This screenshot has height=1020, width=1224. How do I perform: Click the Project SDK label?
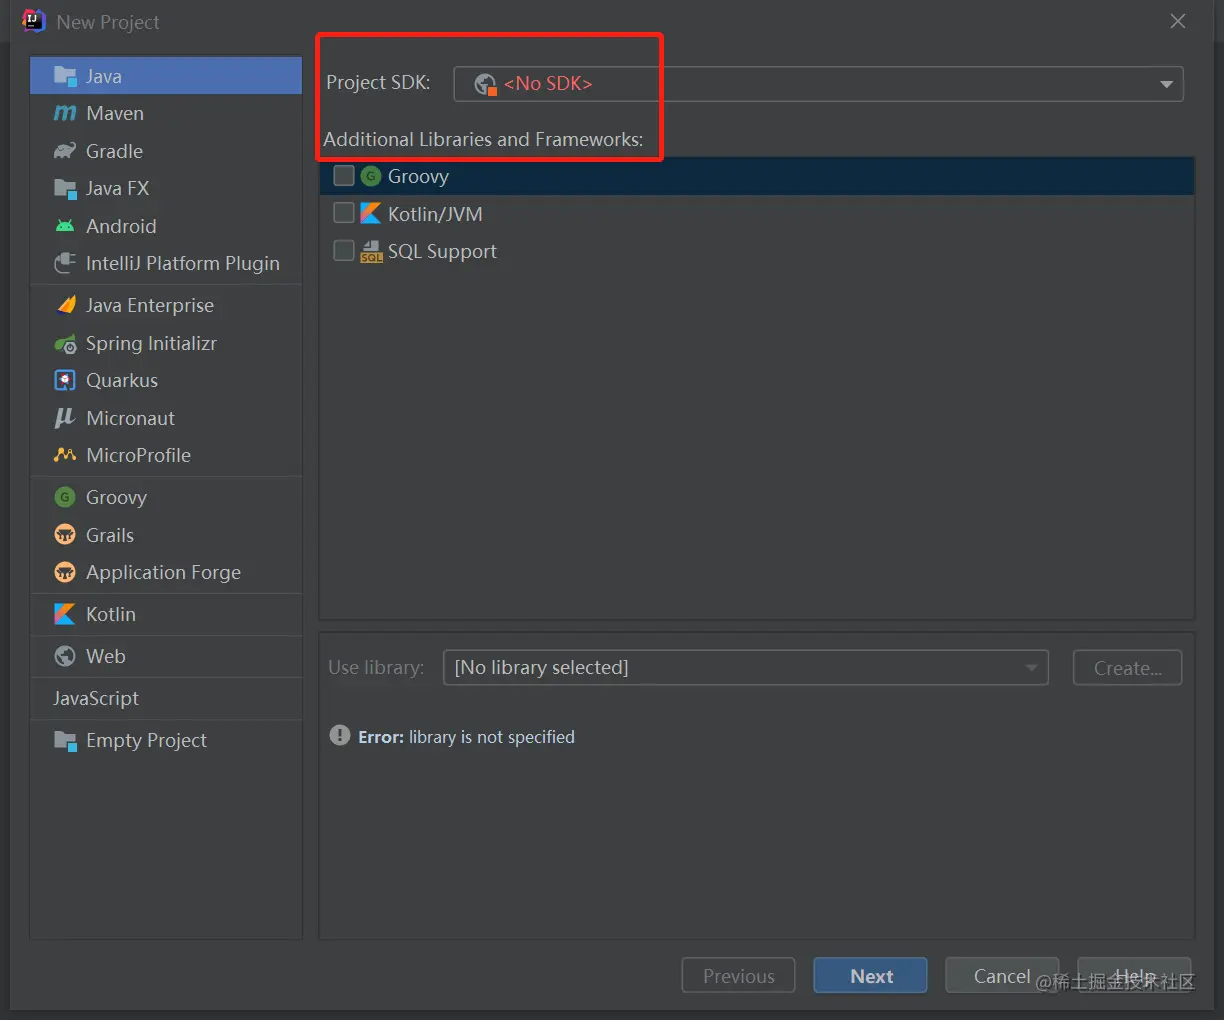point(378,83)
